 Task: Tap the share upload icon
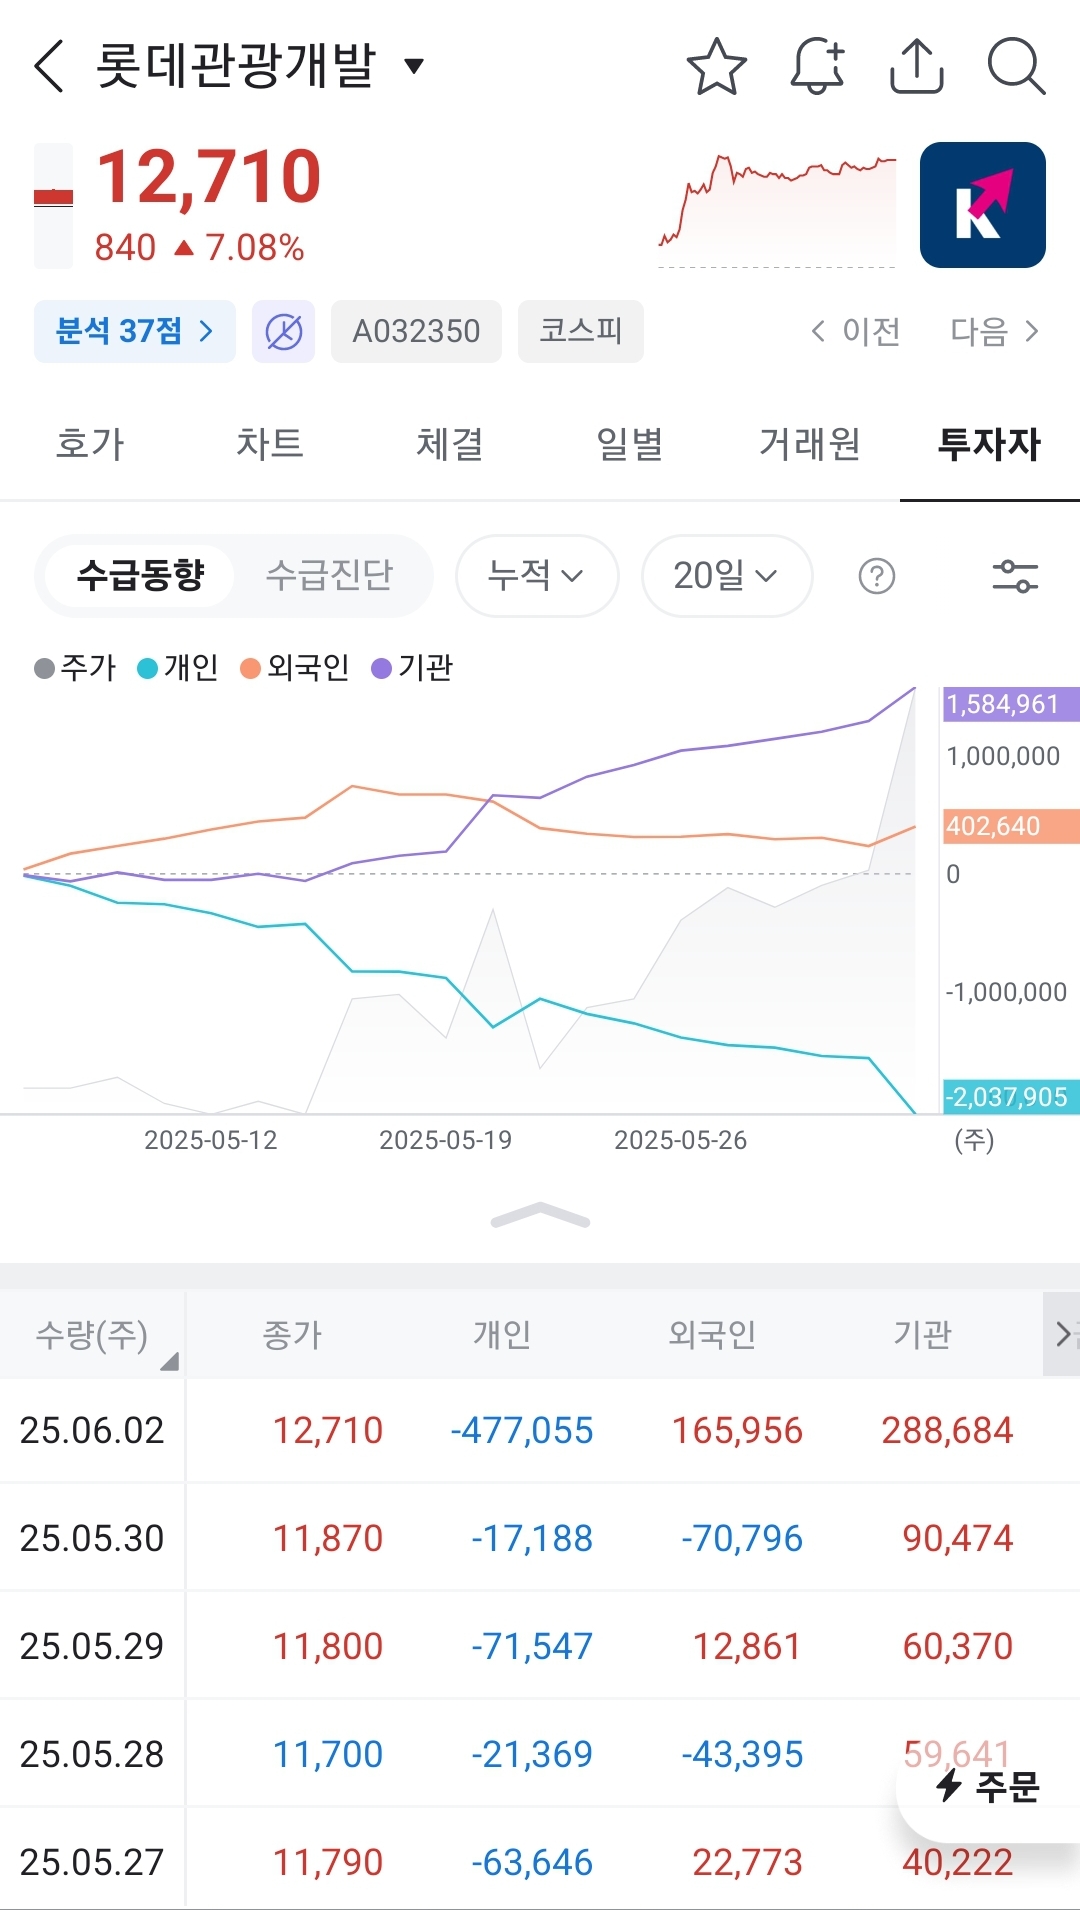click(x=916, y=66)
